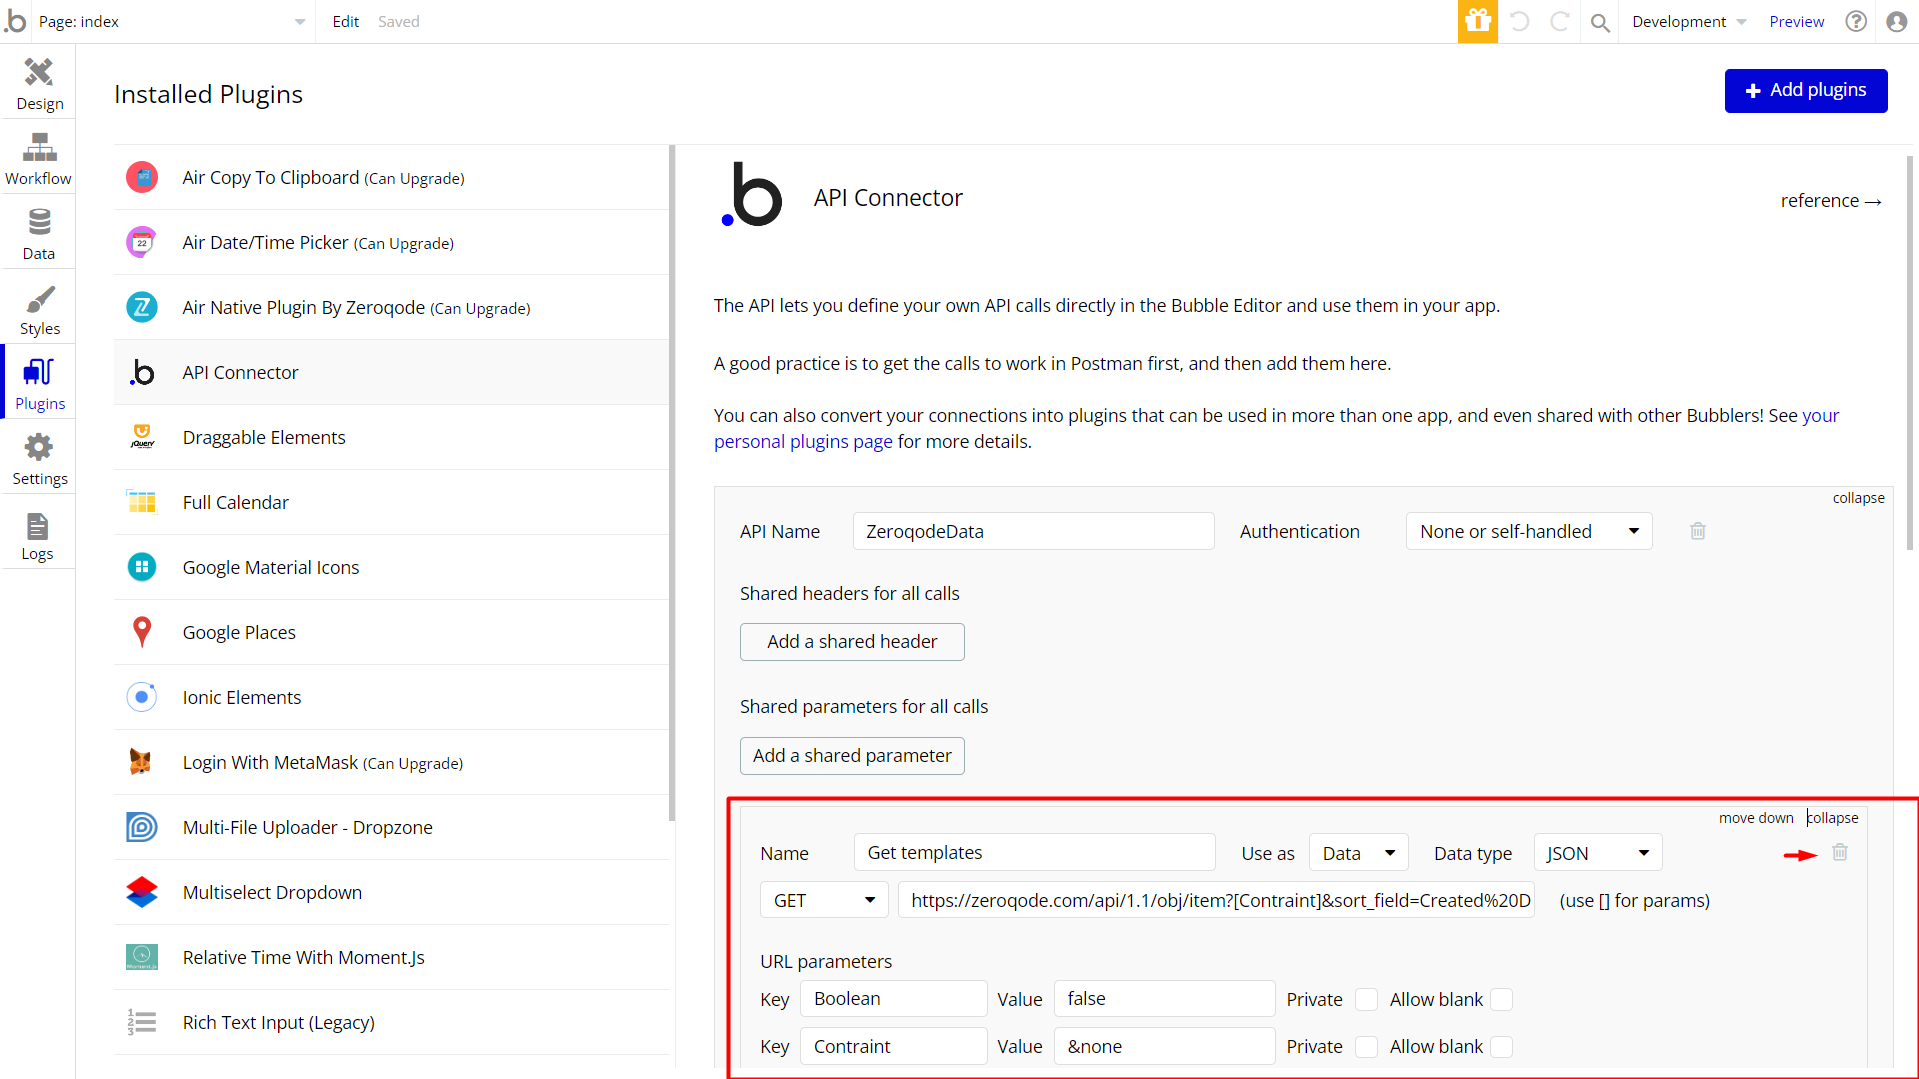Collapse the Get templates call
This screenshot has height=1079, width=1919.
[x=1832, y=818]
